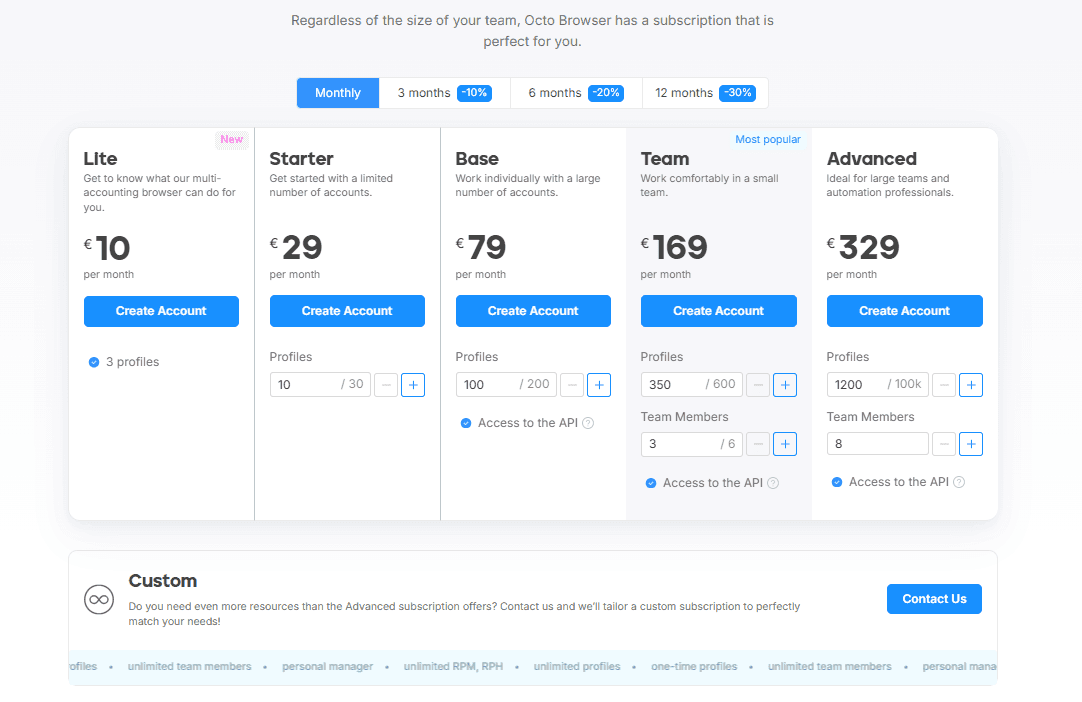Increase Base plan profiles with plus
1082x702 pixels.
[x=599, y=385]
